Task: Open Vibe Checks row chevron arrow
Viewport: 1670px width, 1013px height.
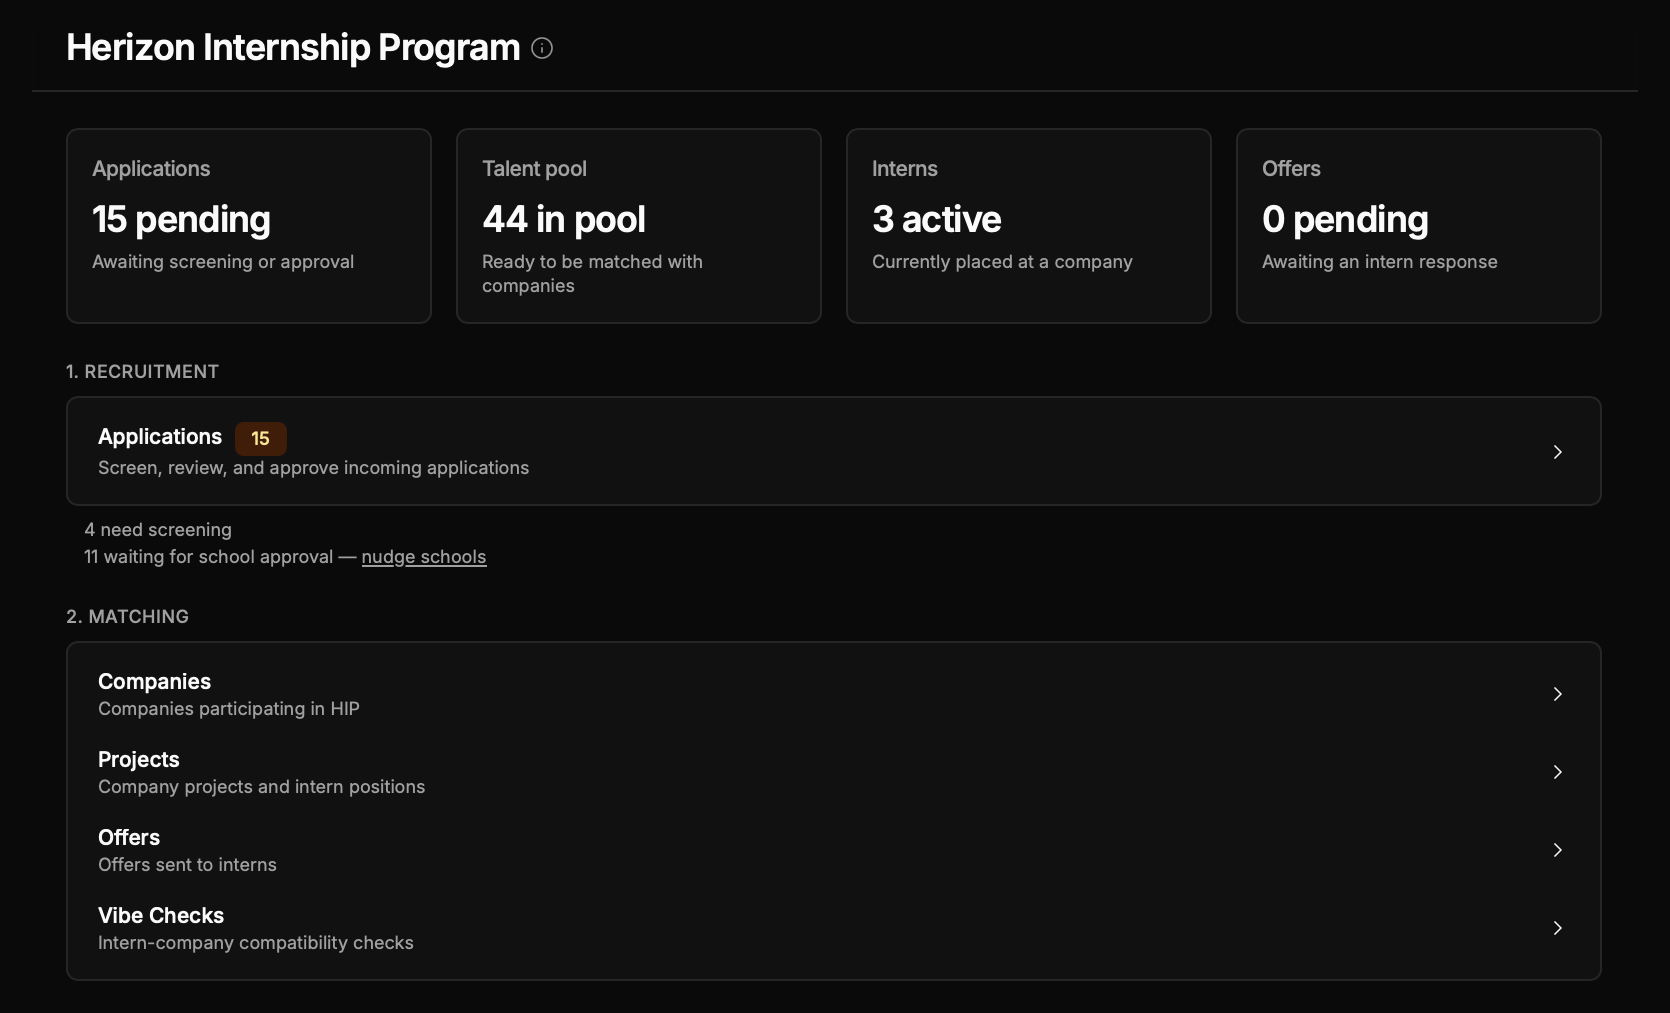Action: pyautogui.click(x=1558, y=928)
